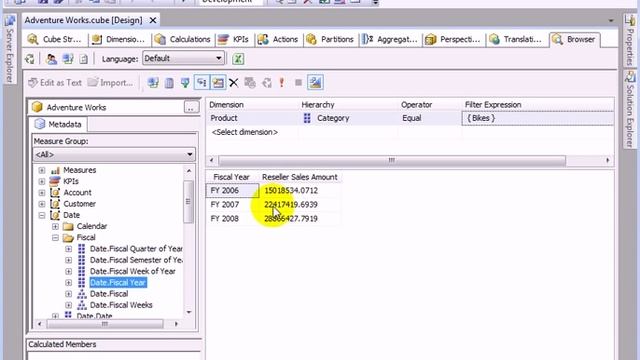Viewport: 640px width, 360px height.
Task: Select Date.Fiscal Week of Year item
Action: [133, 271]
